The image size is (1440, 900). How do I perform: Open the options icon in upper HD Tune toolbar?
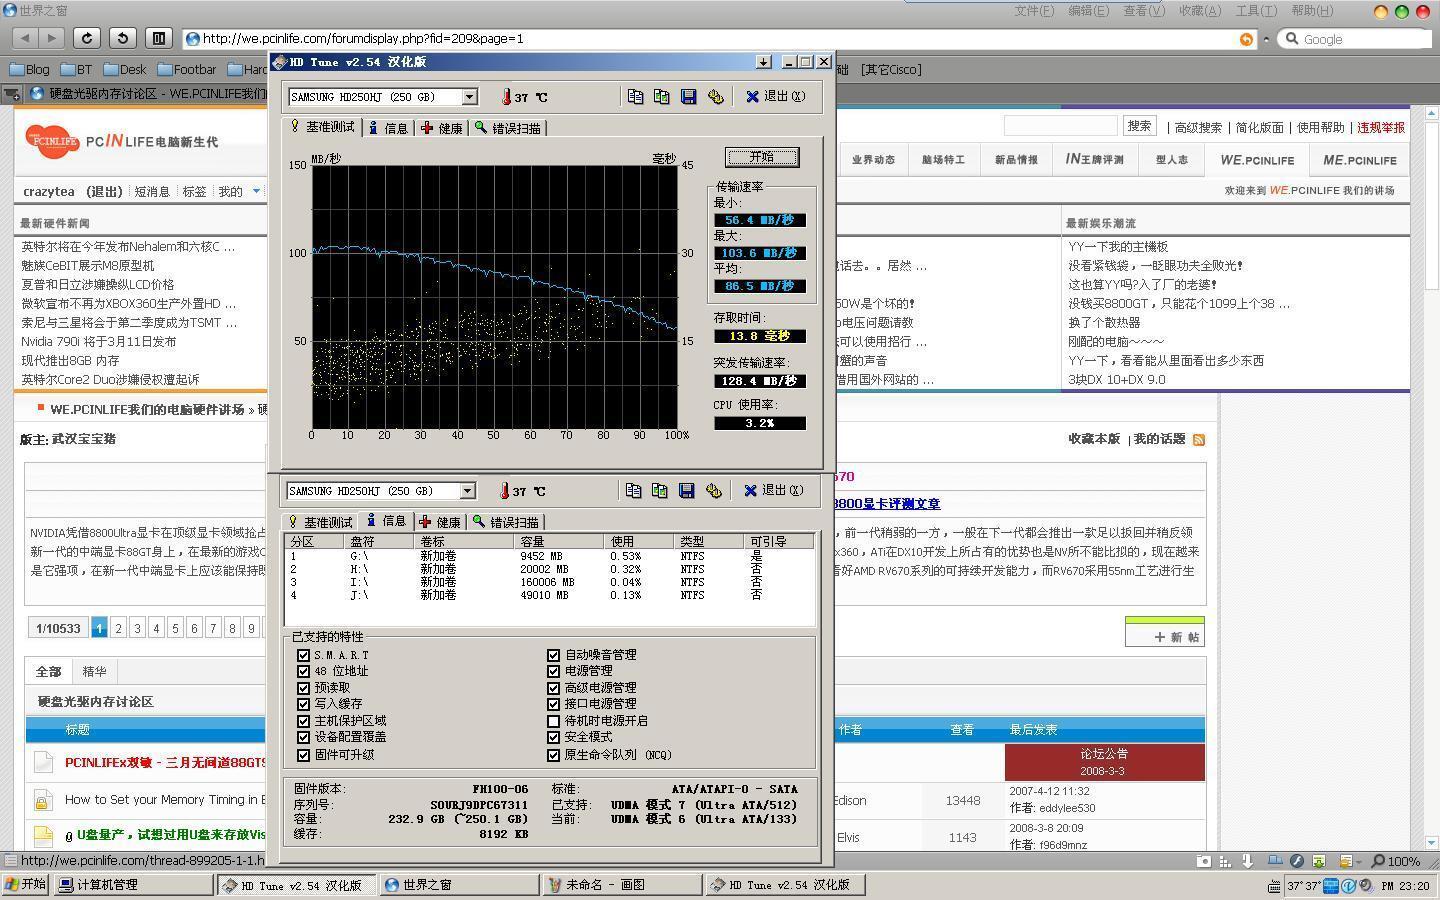point(715,97)
